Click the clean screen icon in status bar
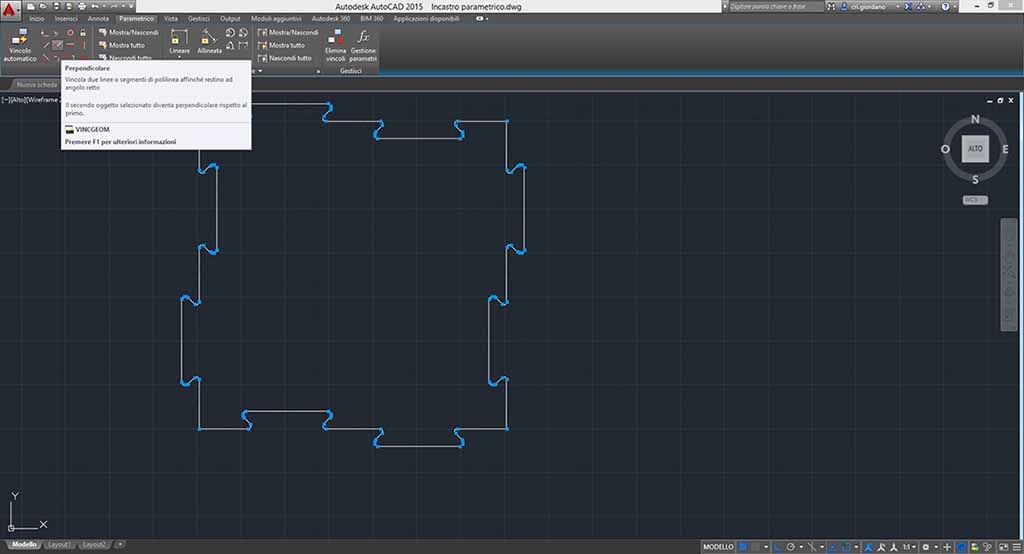The width and height of the screenshot is (1024, 554). pos(1003,547)
